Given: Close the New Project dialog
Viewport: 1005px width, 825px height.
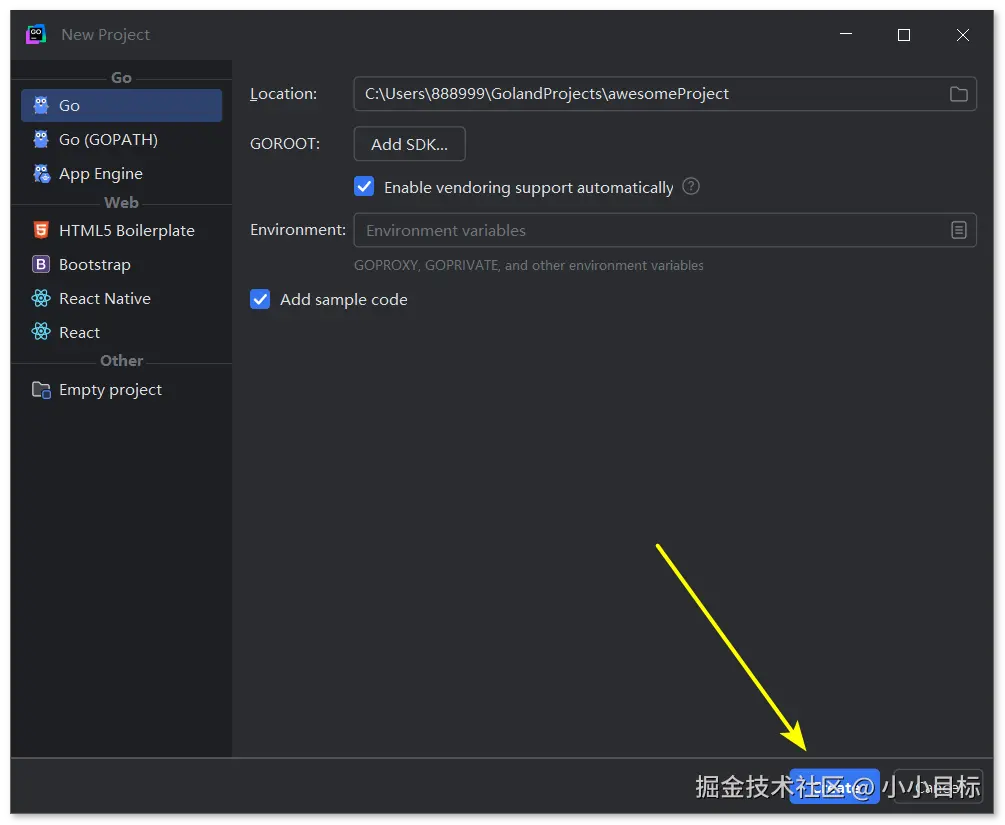Looking at the screenshot, I should click(x=963, y=35).
